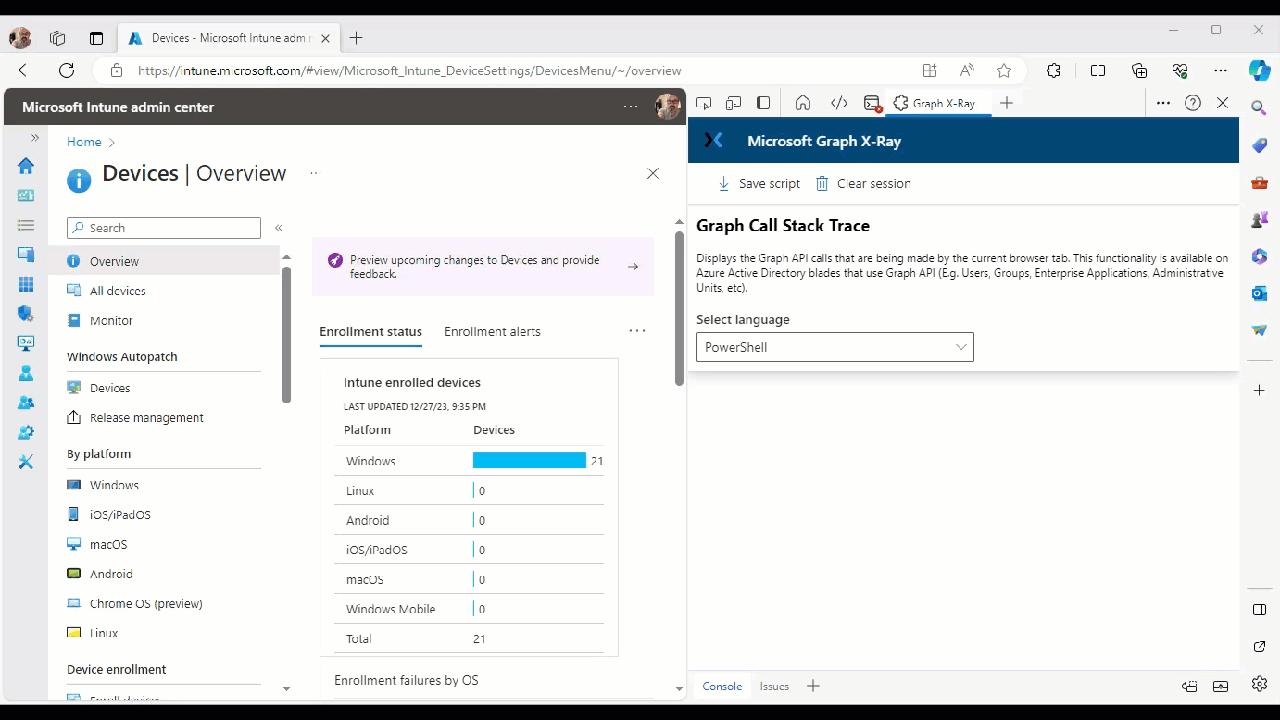Image resolution: width=1280 pixels, height=720 pixels.
Task: Open Endpoint security shield icon in sidebar
Action: coord(26,314)
